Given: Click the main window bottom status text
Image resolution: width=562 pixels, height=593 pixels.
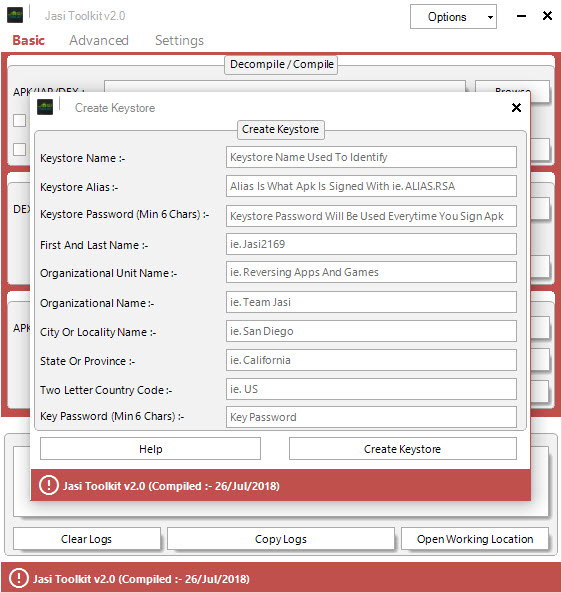Looking at the screenshot, I should click(x=141, y=579).
